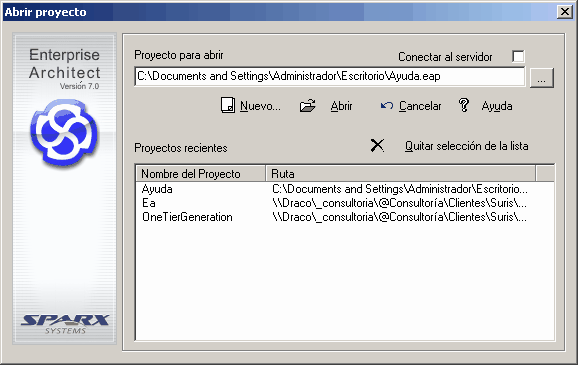
Task: Click the Cancelar button label
Action: [420, 106]
